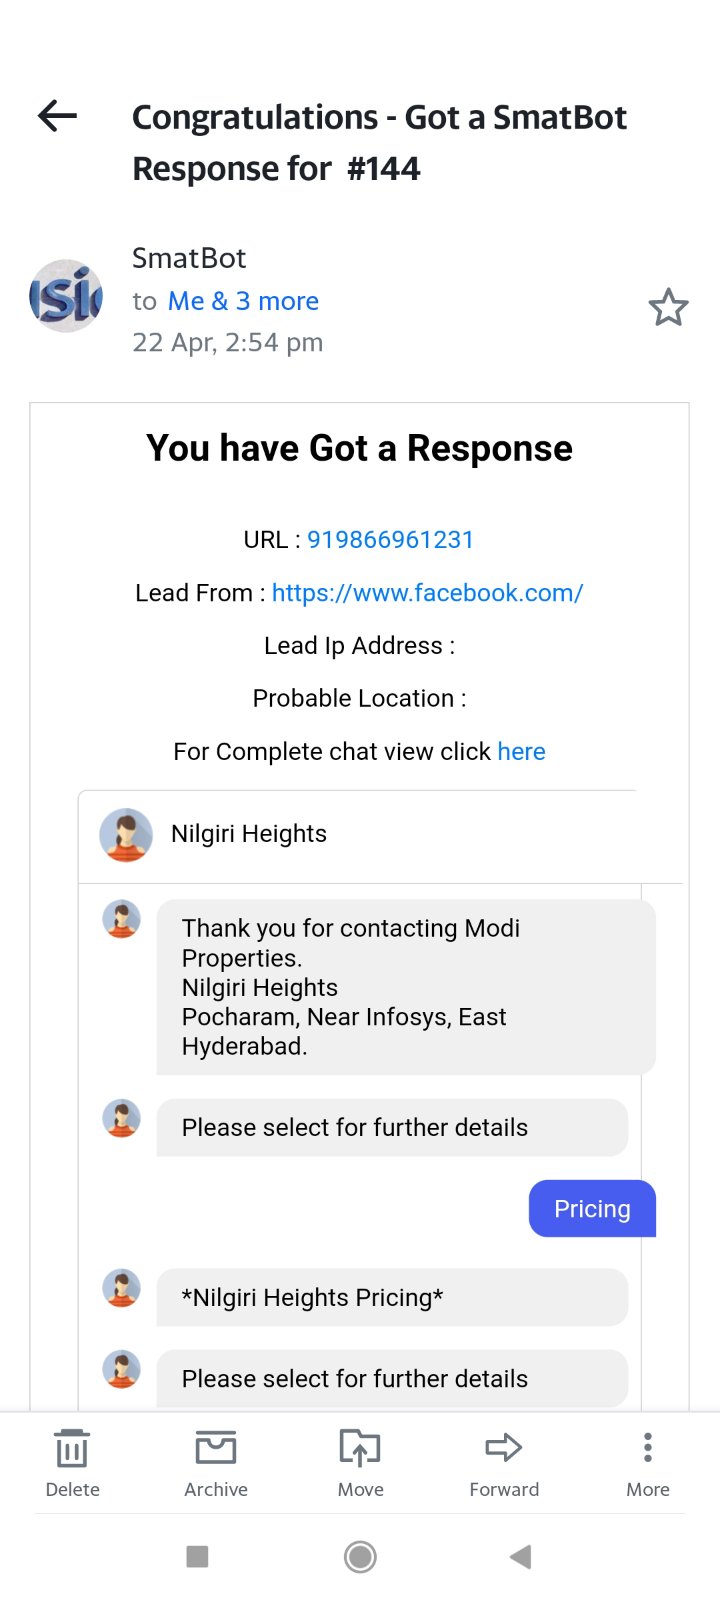The height and width of the screenshot is (1600, 720).
Task: Tap the 'Thank you for contacting' message bubble
Action: point(405,987)
